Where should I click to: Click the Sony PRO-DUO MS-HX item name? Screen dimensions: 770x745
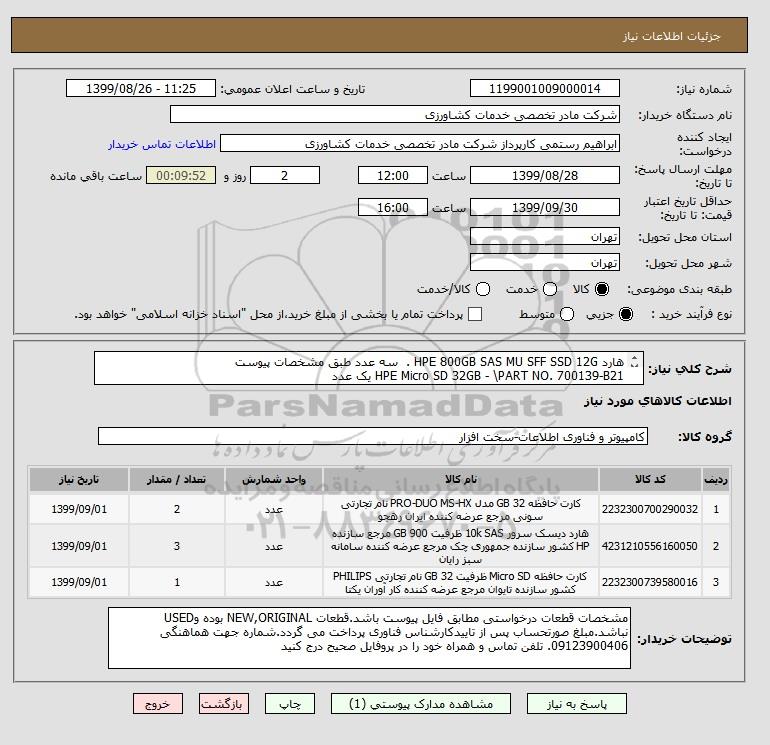tap(461, 510)
